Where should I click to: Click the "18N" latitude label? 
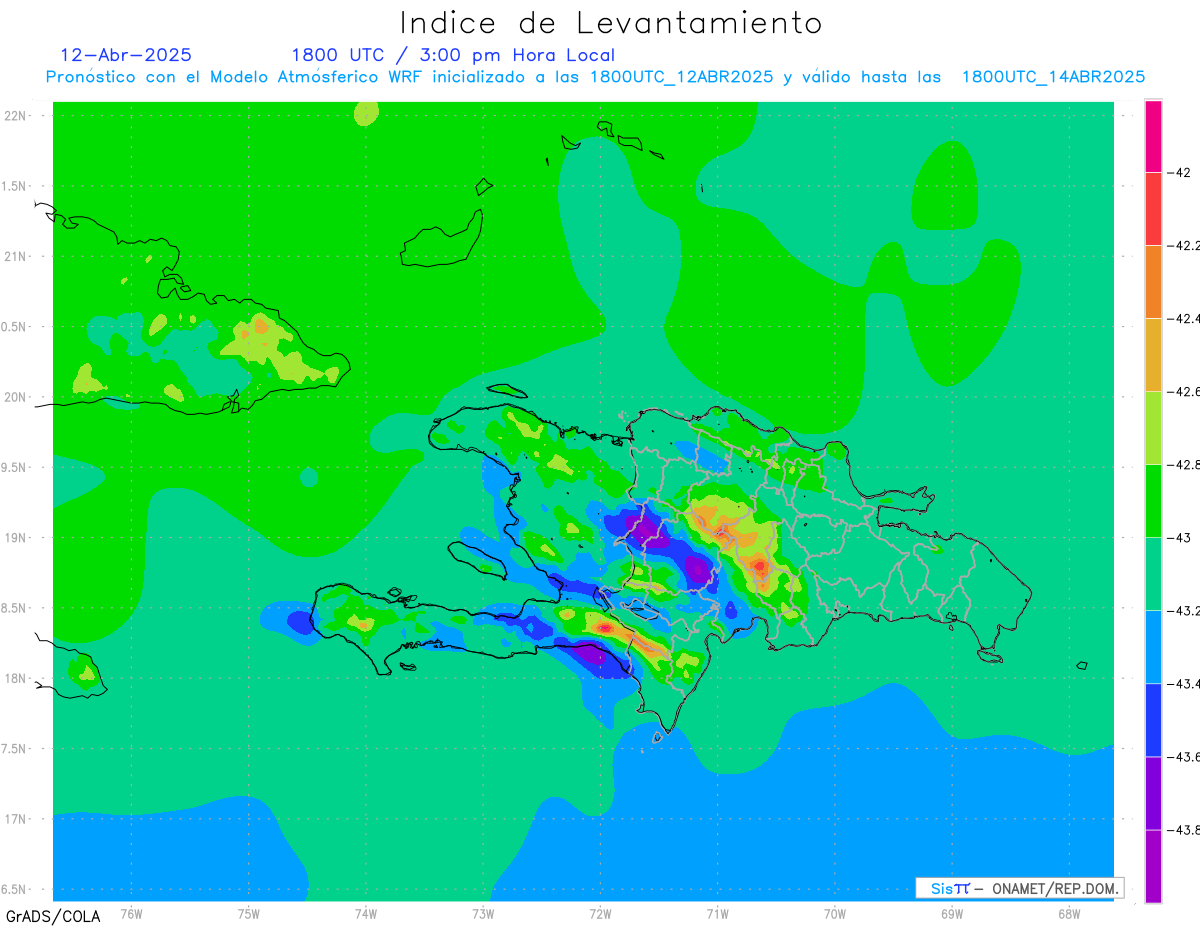click(16, 678)
